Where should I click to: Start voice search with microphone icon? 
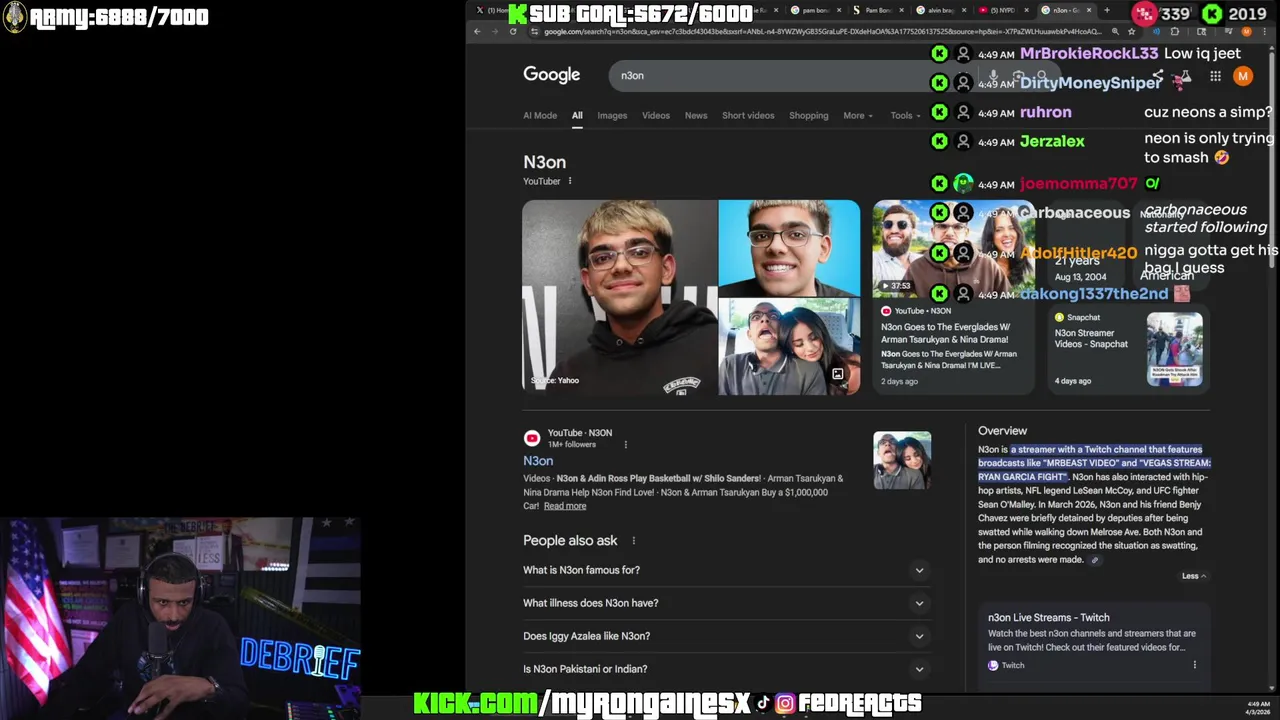tap(994, 75)
